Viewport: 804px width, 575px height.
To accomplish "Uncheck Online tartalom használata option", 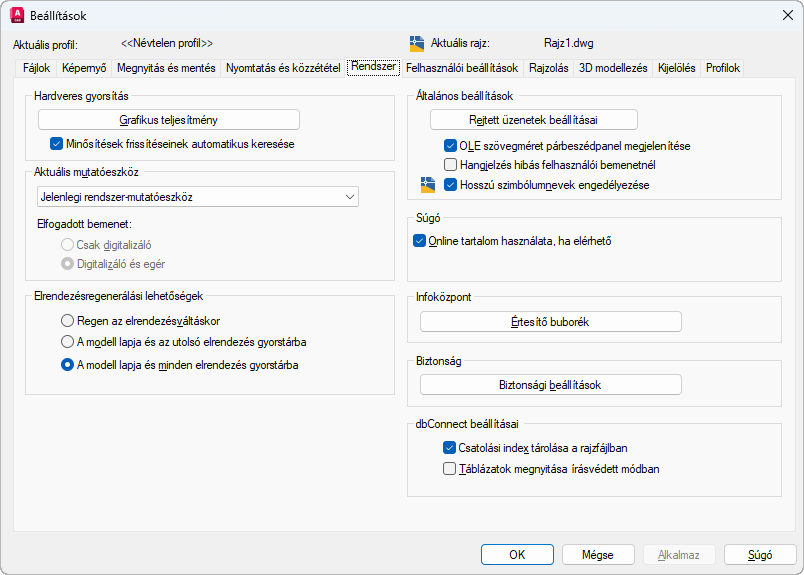I will 420,241.
